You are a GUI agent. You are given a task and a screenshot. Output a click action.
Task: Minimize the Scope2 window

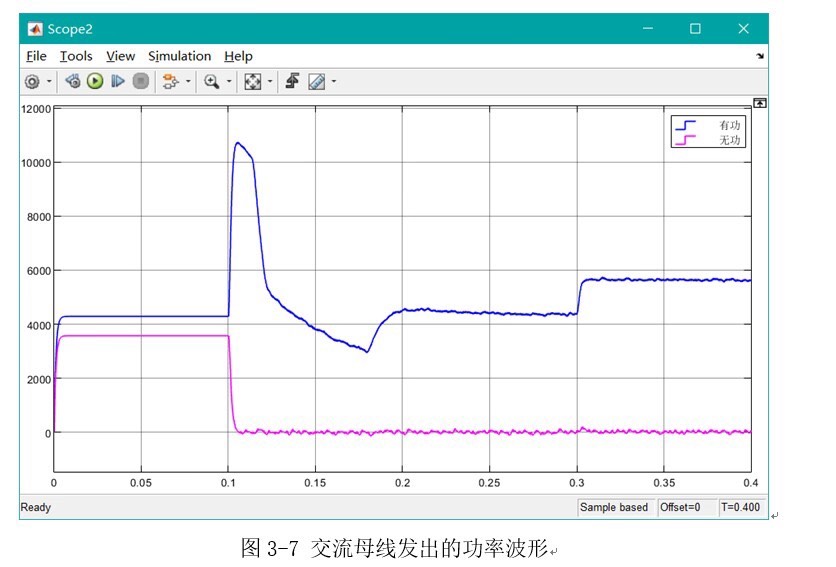point(648,28)
